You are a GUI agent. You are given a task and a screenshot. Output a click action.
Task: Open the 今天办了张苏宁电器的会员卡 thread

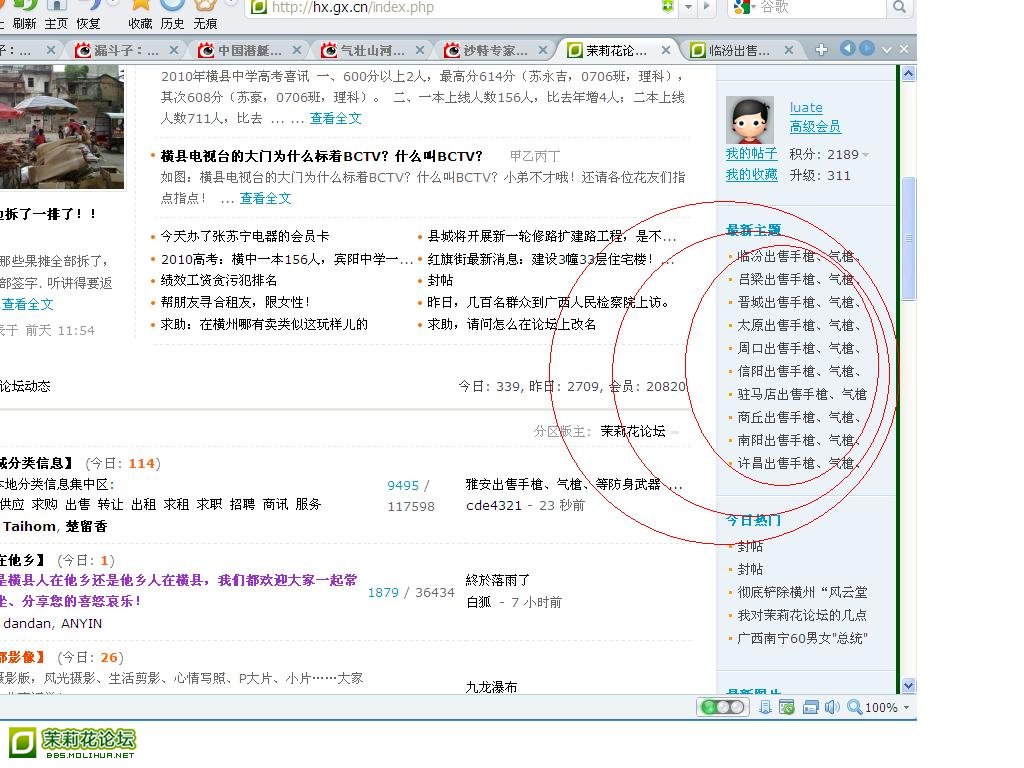pos(245,236)
